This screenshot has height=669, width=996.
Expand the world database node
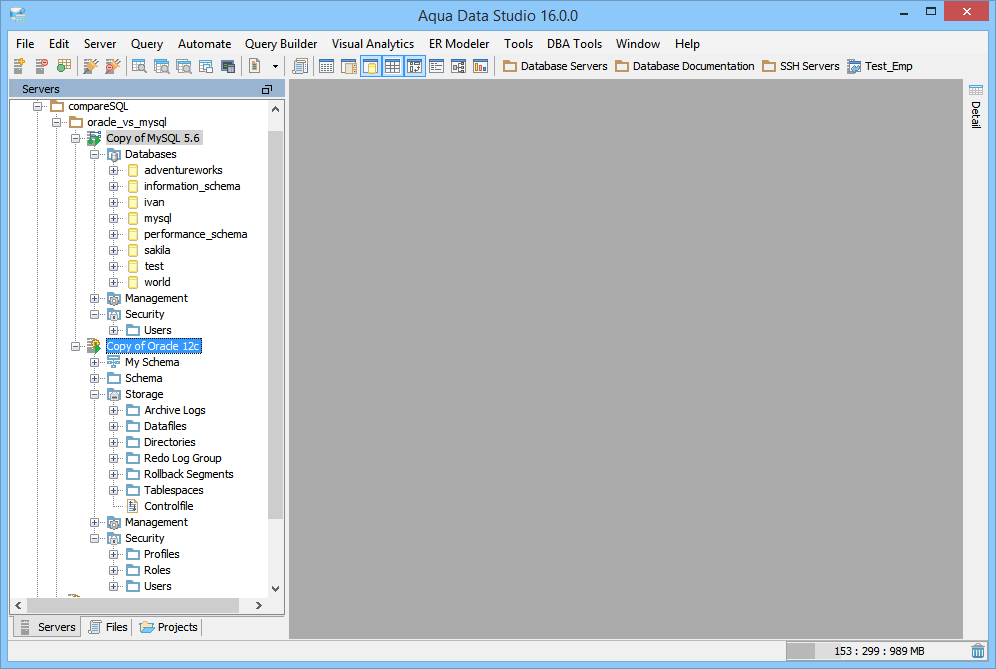[x=113, y=282]
